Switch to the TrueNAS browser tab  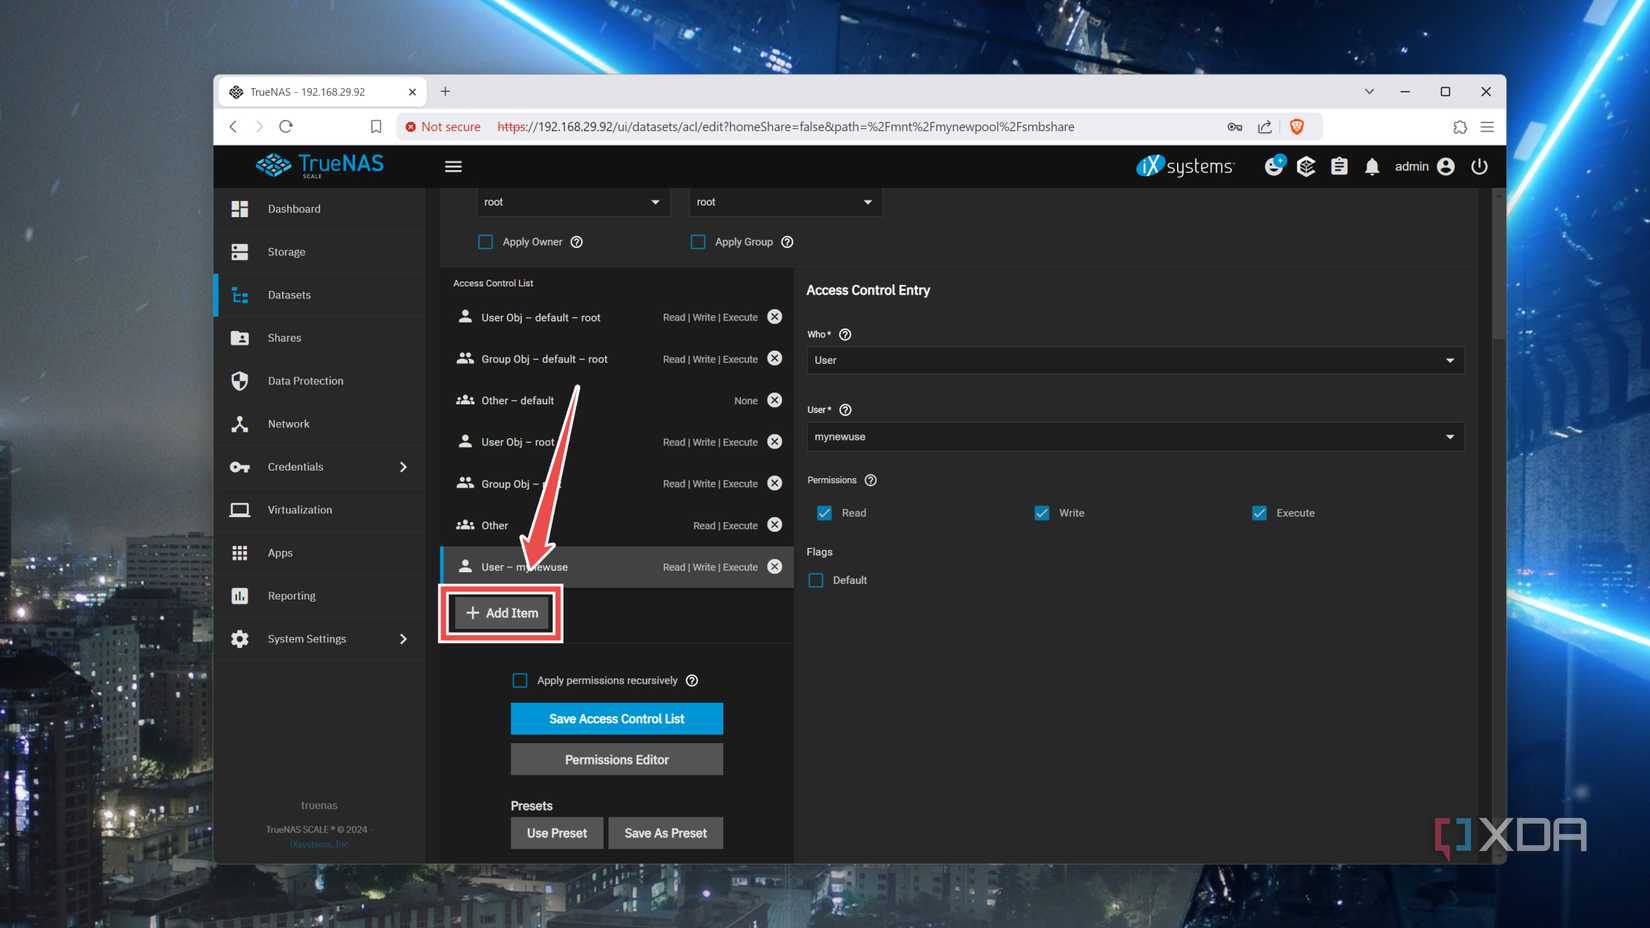click(310, 91)
